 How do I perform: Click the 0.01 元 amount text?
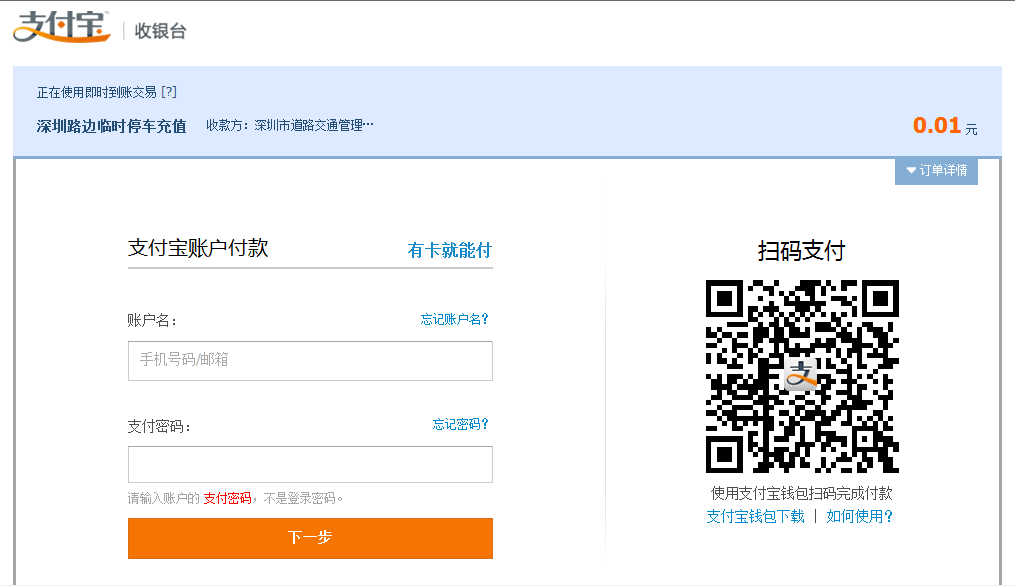945,126
